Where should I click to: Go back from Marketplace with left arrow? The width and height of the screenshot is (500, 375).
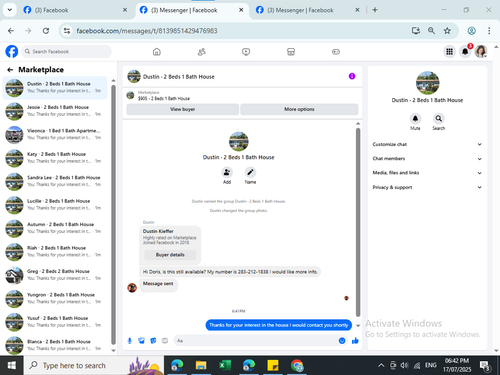pyautogui.click(x=10, y=70)
